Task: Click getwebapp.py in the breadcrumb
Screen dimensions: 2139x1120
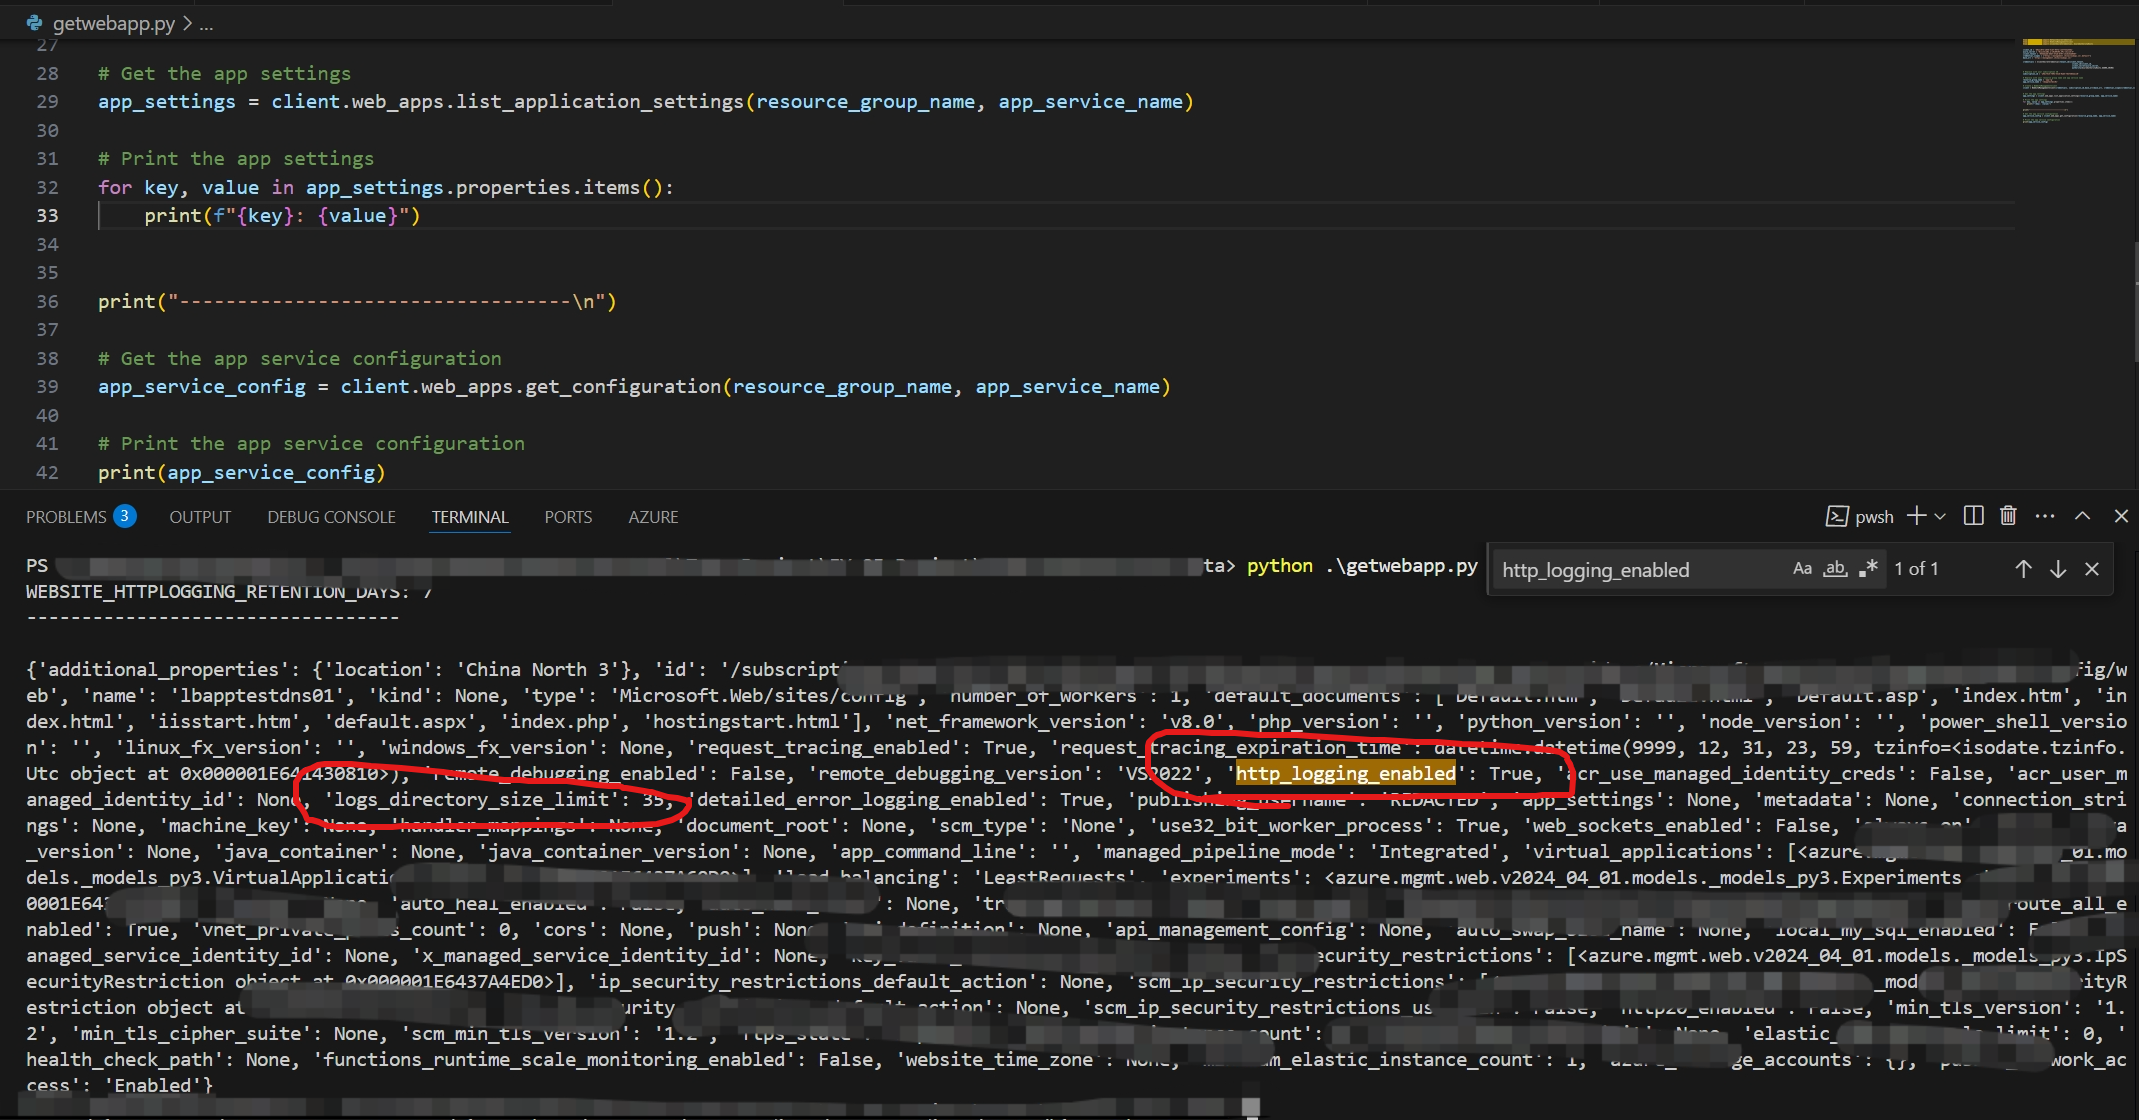Action: point(113,23)
